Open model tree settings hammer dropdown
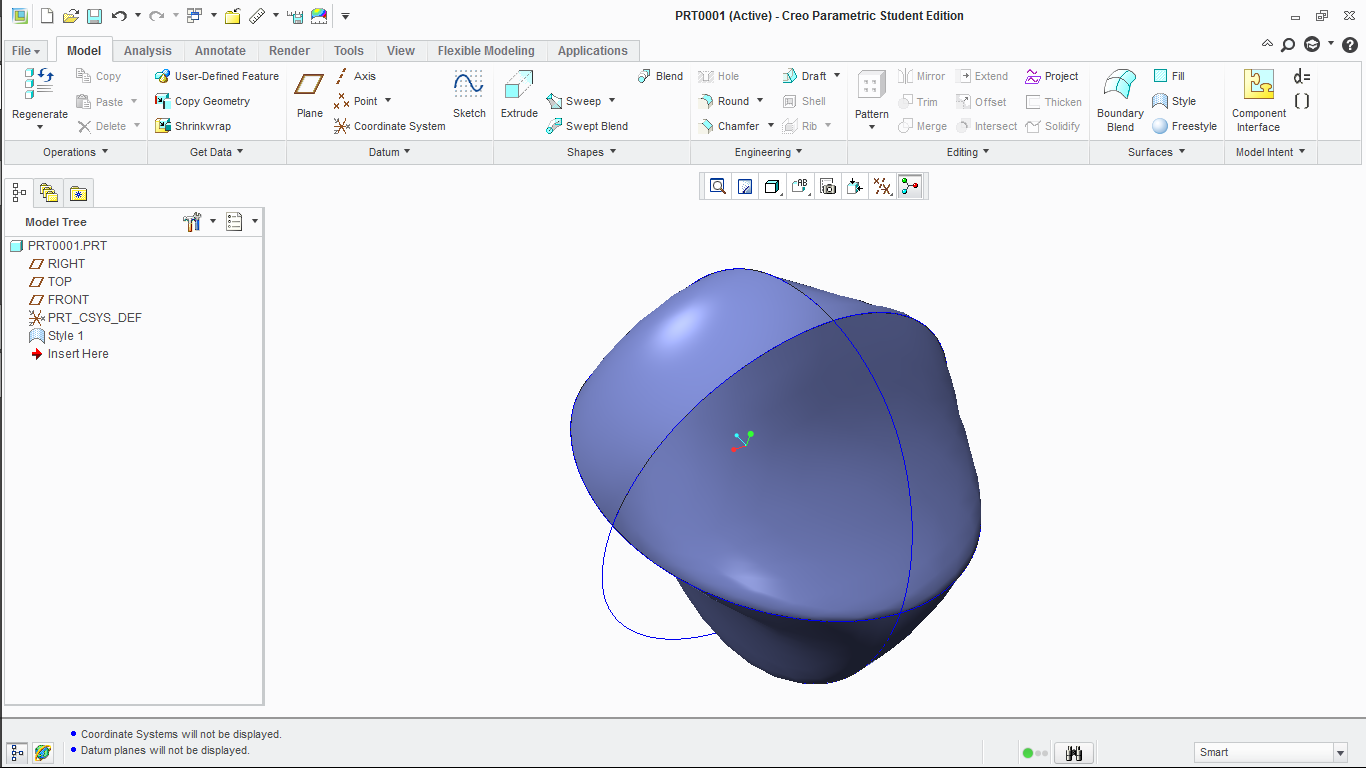This screenshot has width=1366, height=768. coord(199,222)
